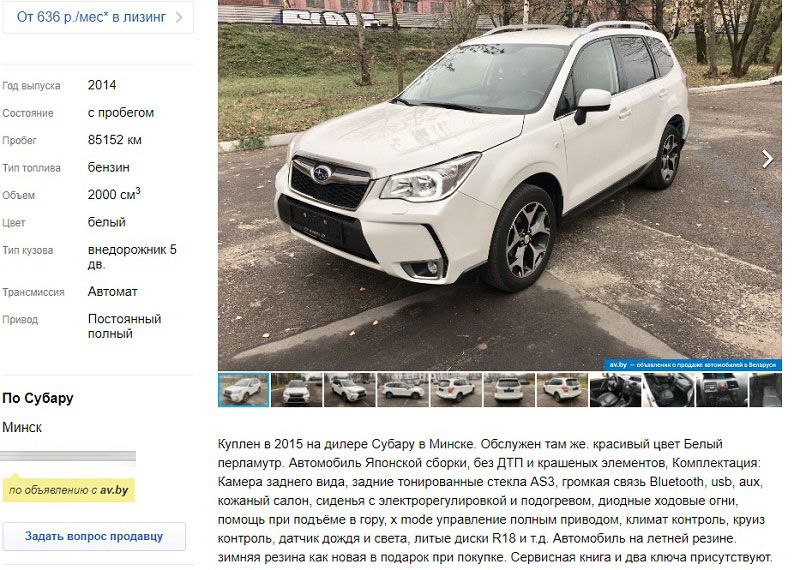Screen dimensions: 800x570
Task: Select first thumbnail of white Subaru
Action: 243,390
